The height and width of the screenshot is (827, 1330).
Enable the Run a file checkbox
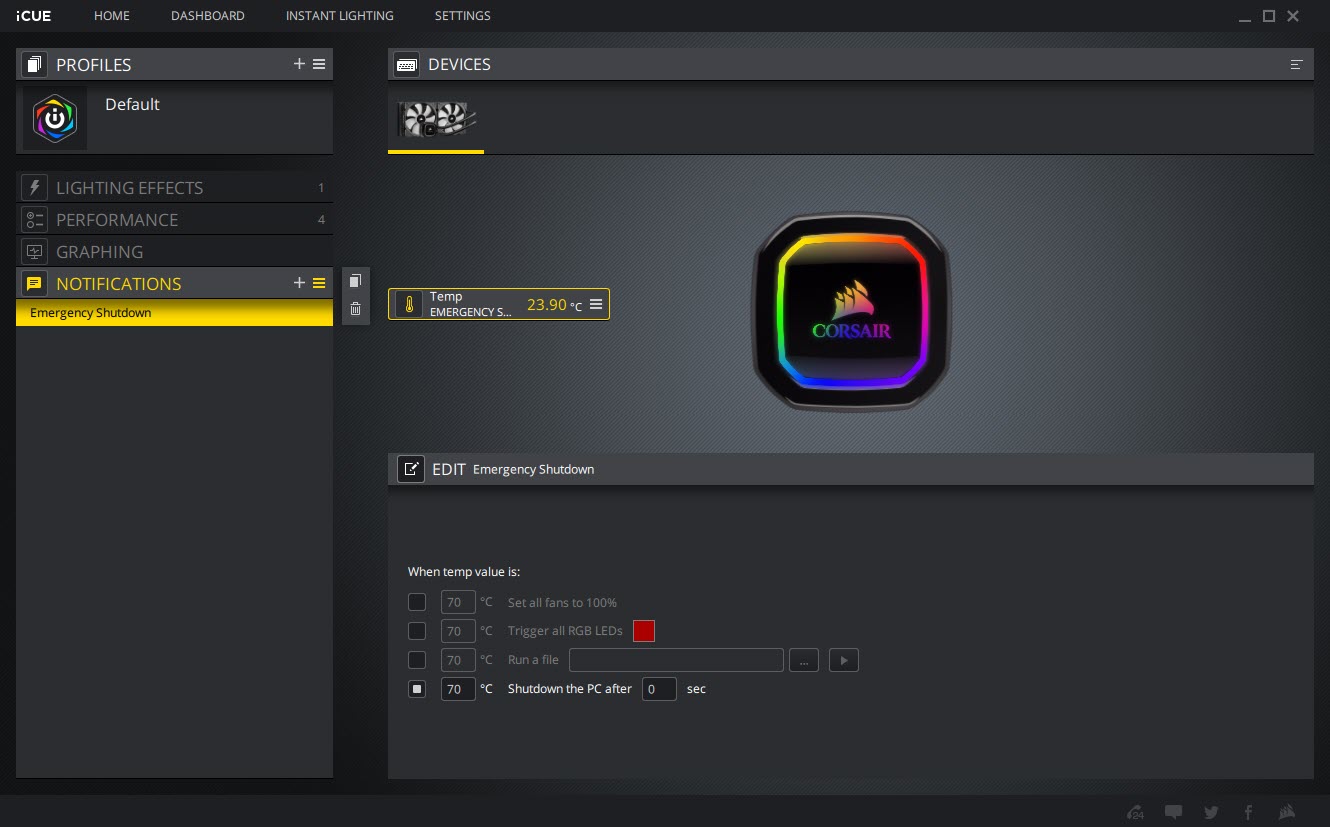(x=417, y=660)
